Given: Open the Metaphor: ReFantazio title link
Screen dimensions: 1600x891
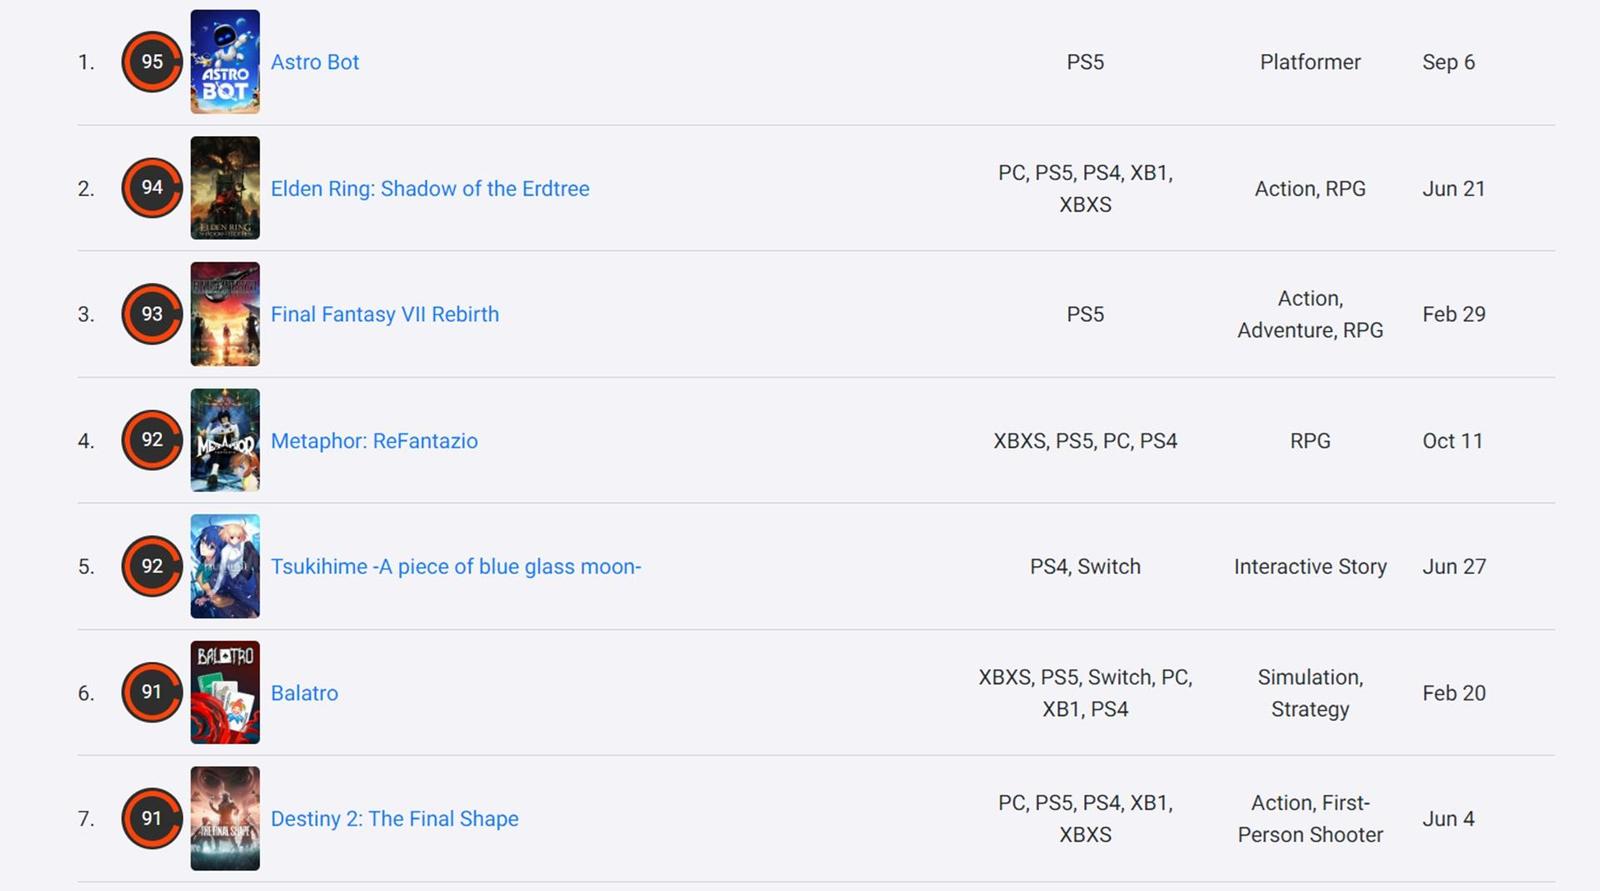Looking at the screenshot, I should pyautogui.click(x=374, y=441).
